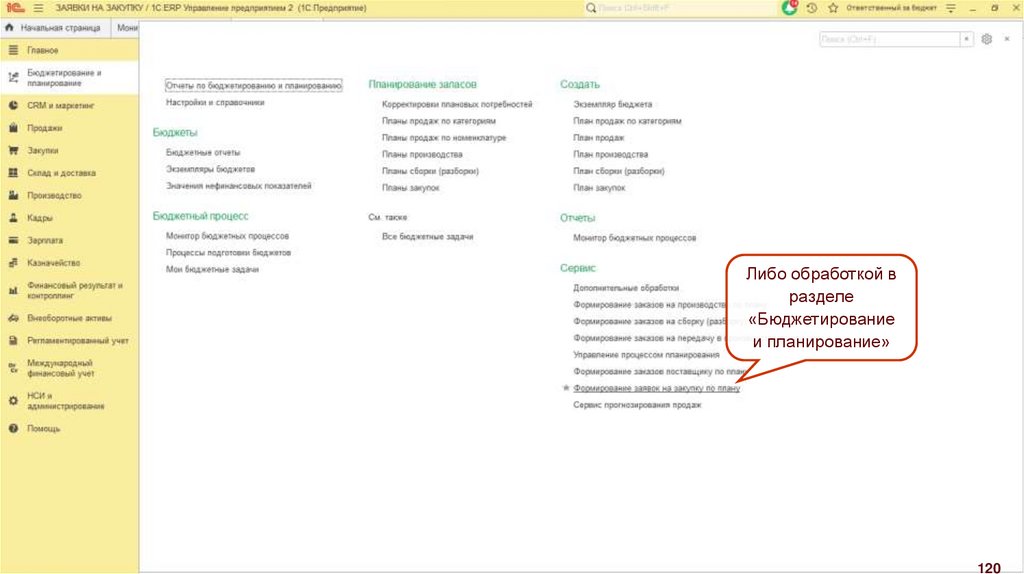Click the Кадры person icon
The height and width of the screenshot is (574, 1024).
[13, 218]
